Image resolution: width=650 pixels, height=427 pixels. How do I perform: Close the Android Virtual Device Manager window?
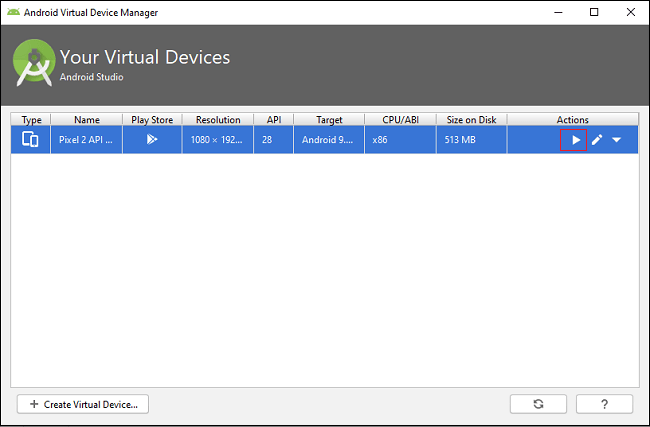click(x=631, y=12)
